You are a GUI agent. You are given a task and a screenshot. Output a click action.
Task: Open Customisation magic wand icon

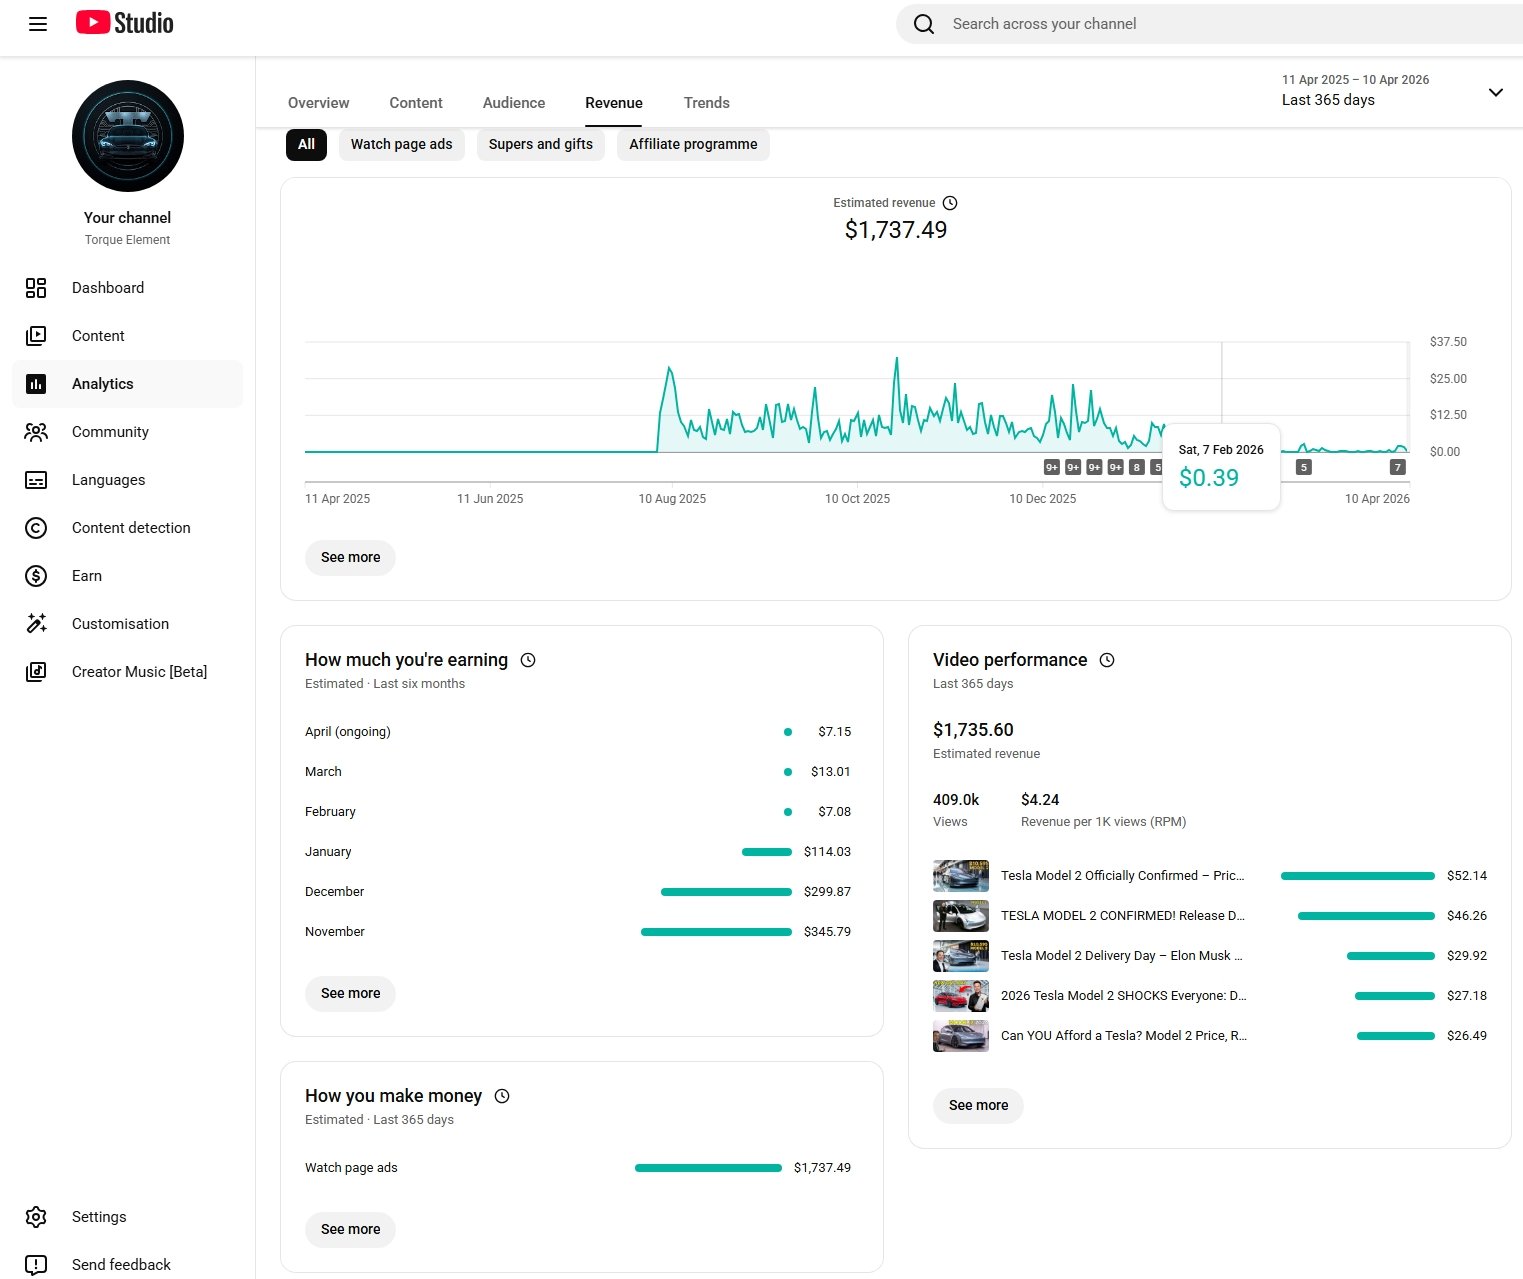point(36,624)
